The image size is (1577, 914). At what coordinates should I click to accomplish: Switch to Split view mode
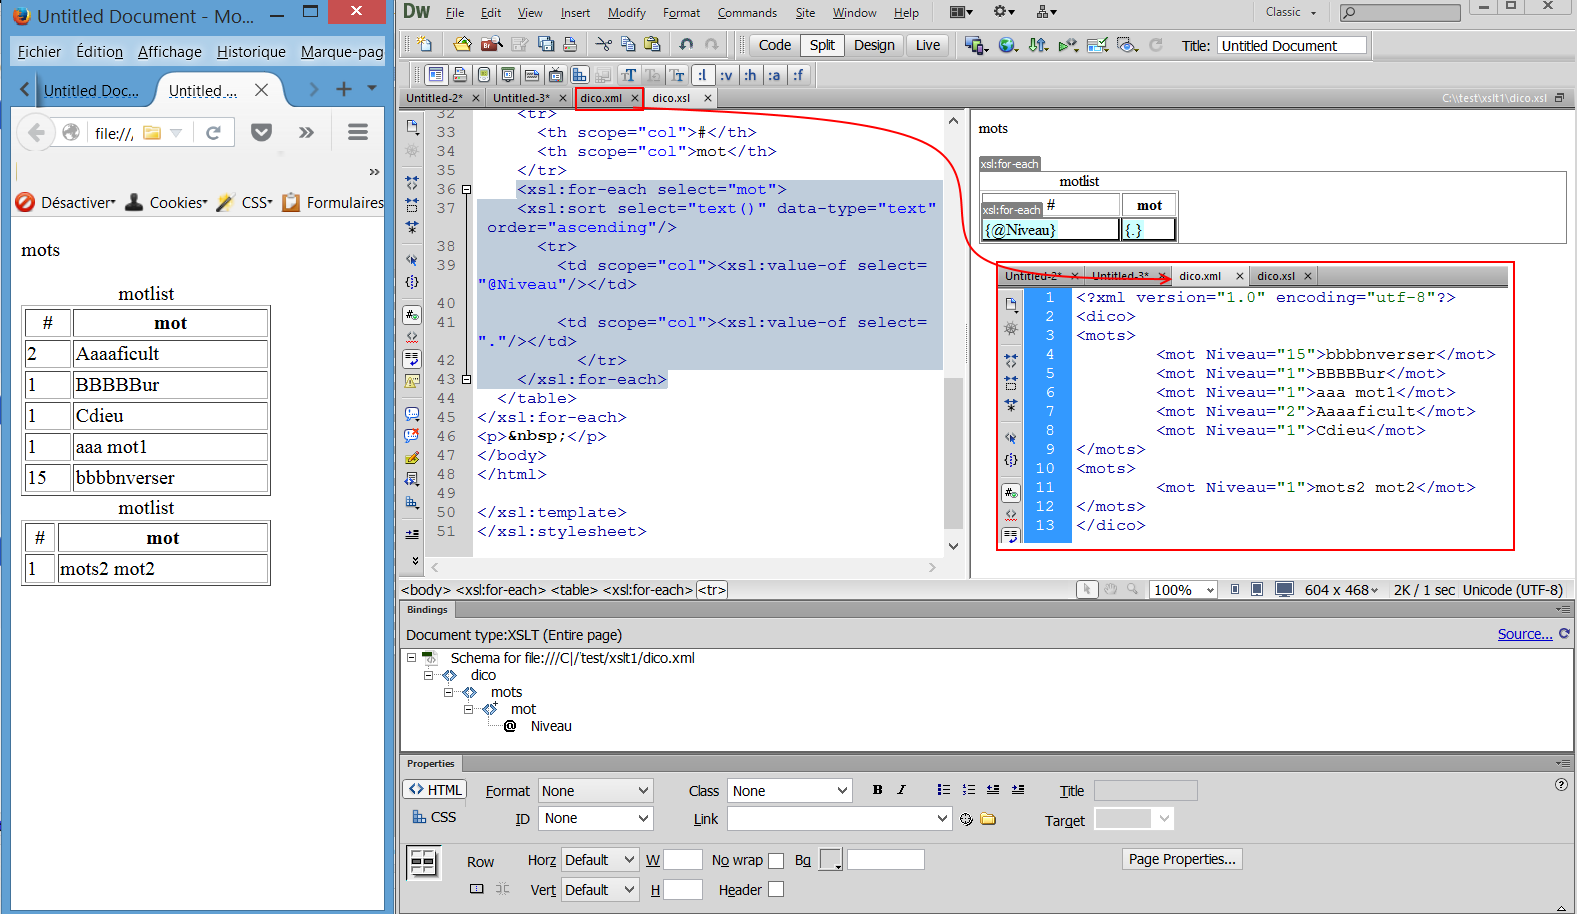click(x=822, y=45)
